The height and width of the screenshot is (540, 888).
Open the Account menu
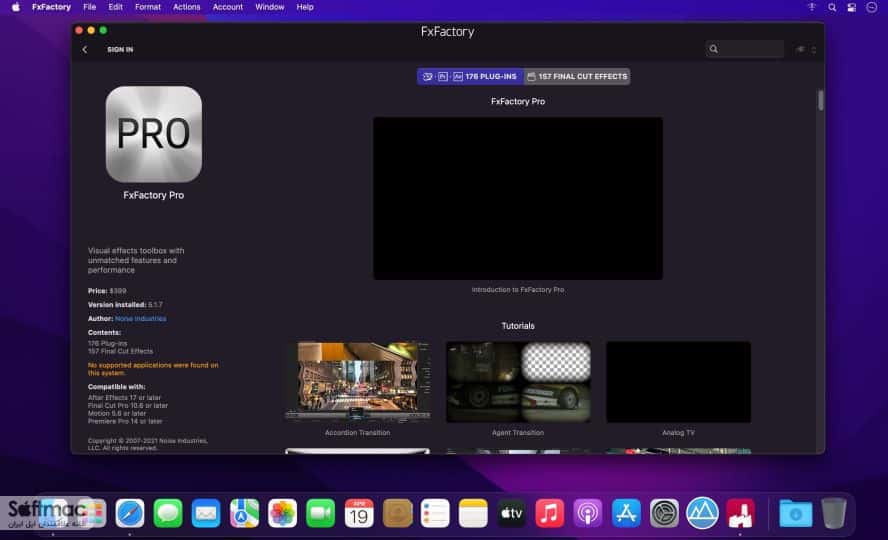click(228, 7)
